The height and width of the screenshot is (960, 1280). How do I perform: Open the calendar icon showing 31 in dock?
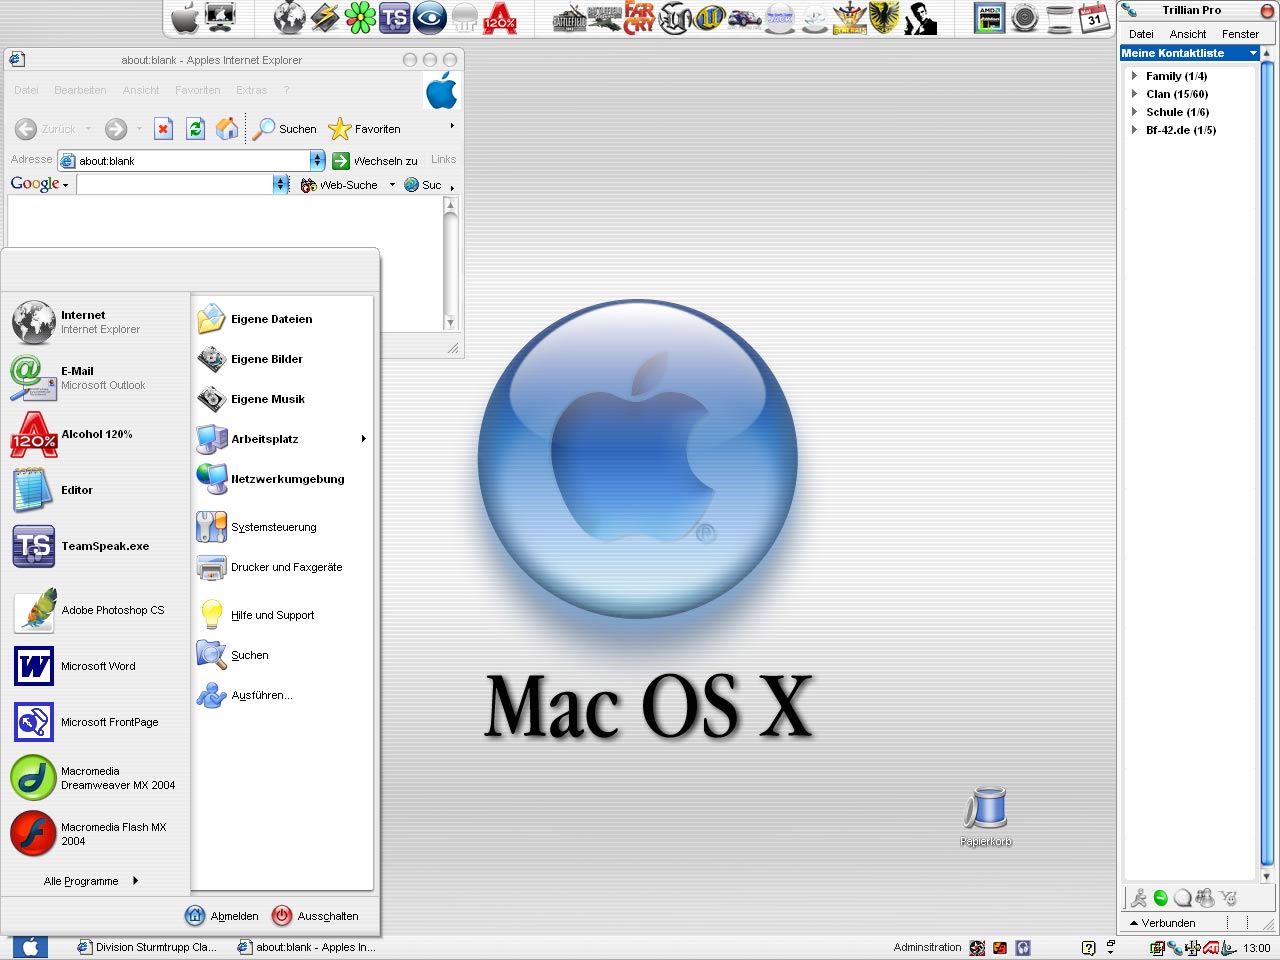(x=1095, y=18)
